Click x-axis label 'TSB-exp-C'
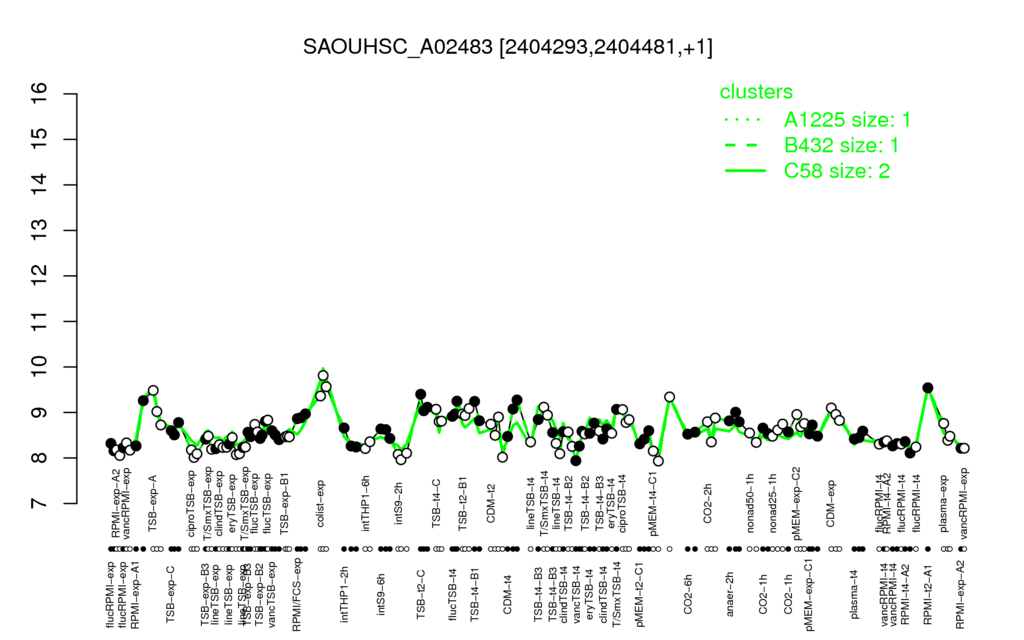Image resolution: width=1024 pixels, height=640 pixels. click(x=170, y=592)
